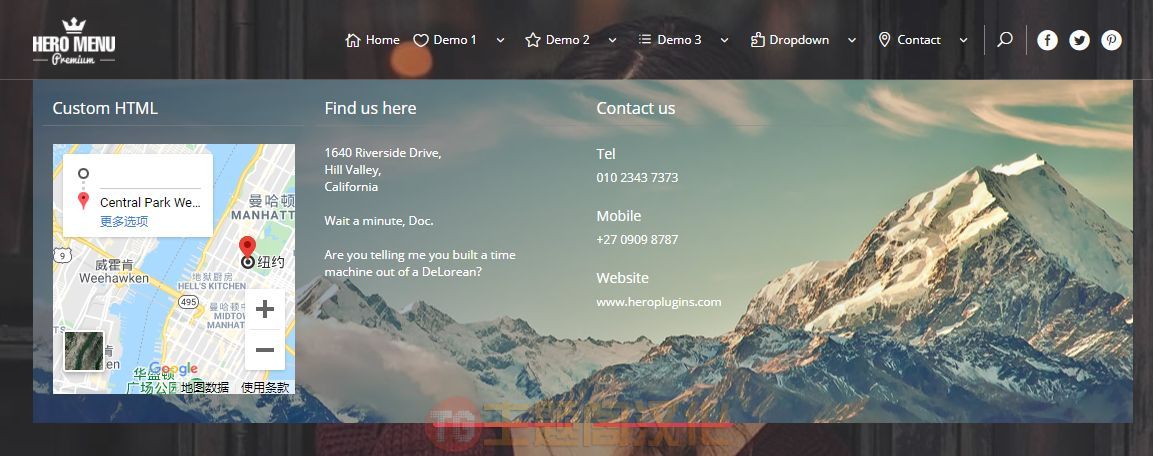
Task: Switch map to satellite view thumbnail
Action: click(83, 351)
